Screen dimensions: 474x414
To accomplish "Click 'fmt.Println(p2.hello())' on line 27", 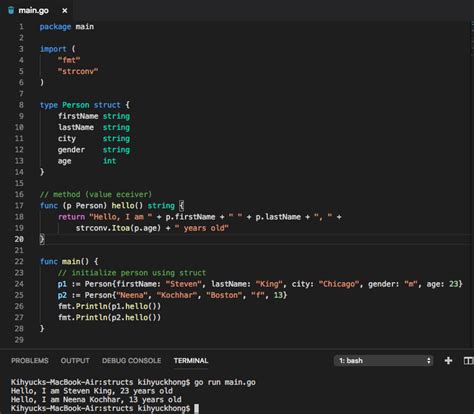I will [x=109, y=317].
